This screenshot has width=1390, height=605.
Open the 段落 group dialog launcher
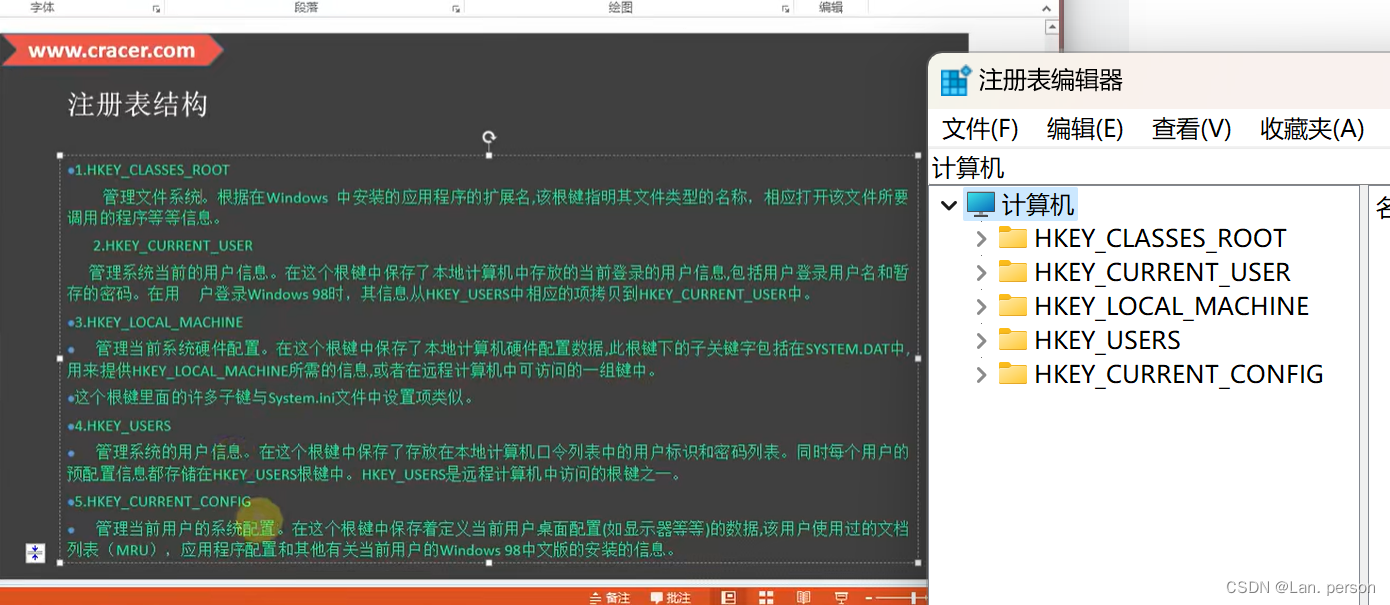tap(455, 8)
